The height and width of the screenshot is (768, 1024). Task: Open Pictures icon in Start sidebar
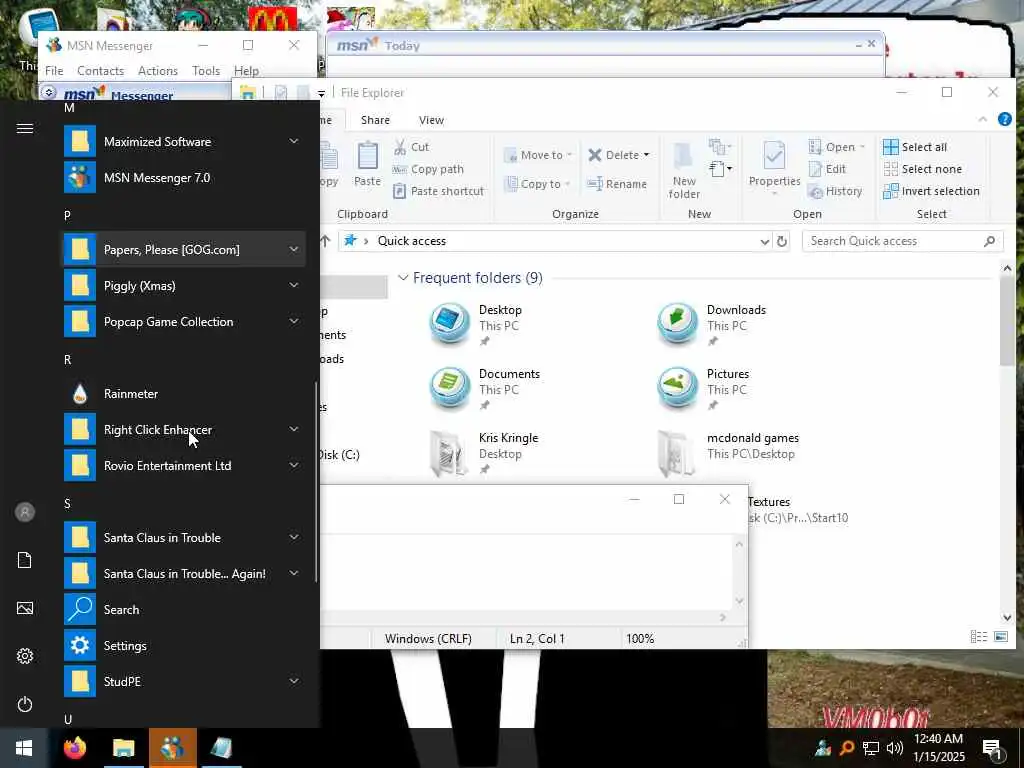(25, 608)
